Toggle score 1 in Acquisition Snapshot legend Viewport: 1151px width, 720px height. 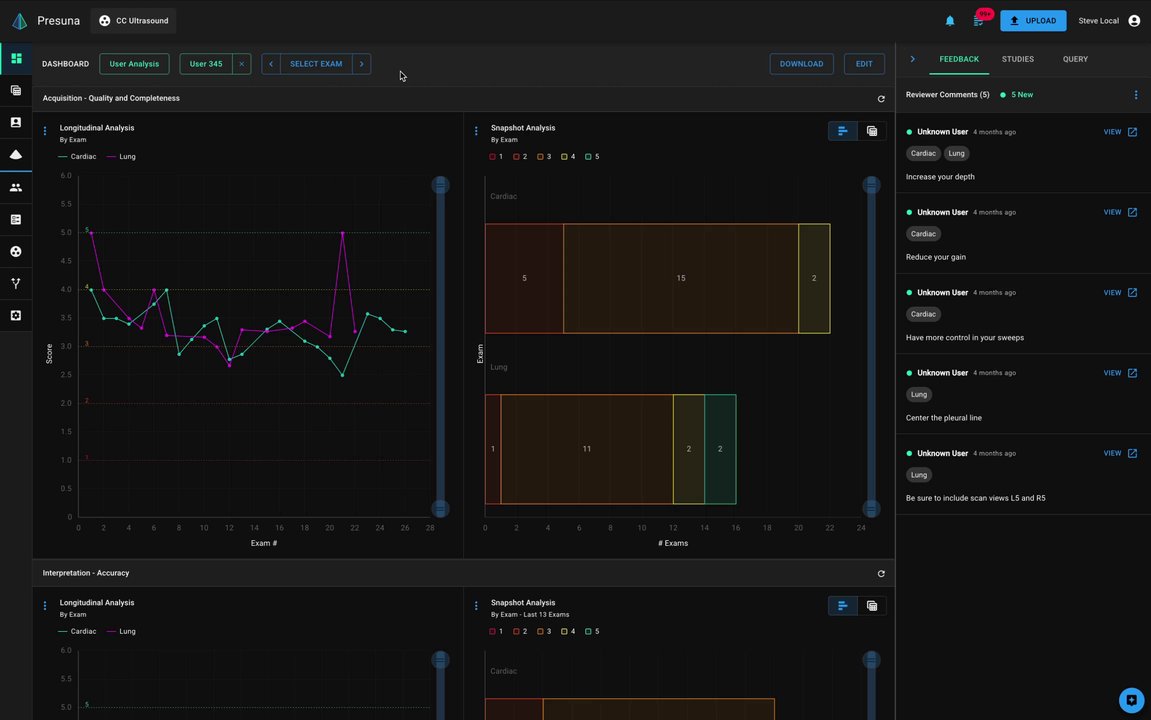pyautogui.click(x=496, y=156)
